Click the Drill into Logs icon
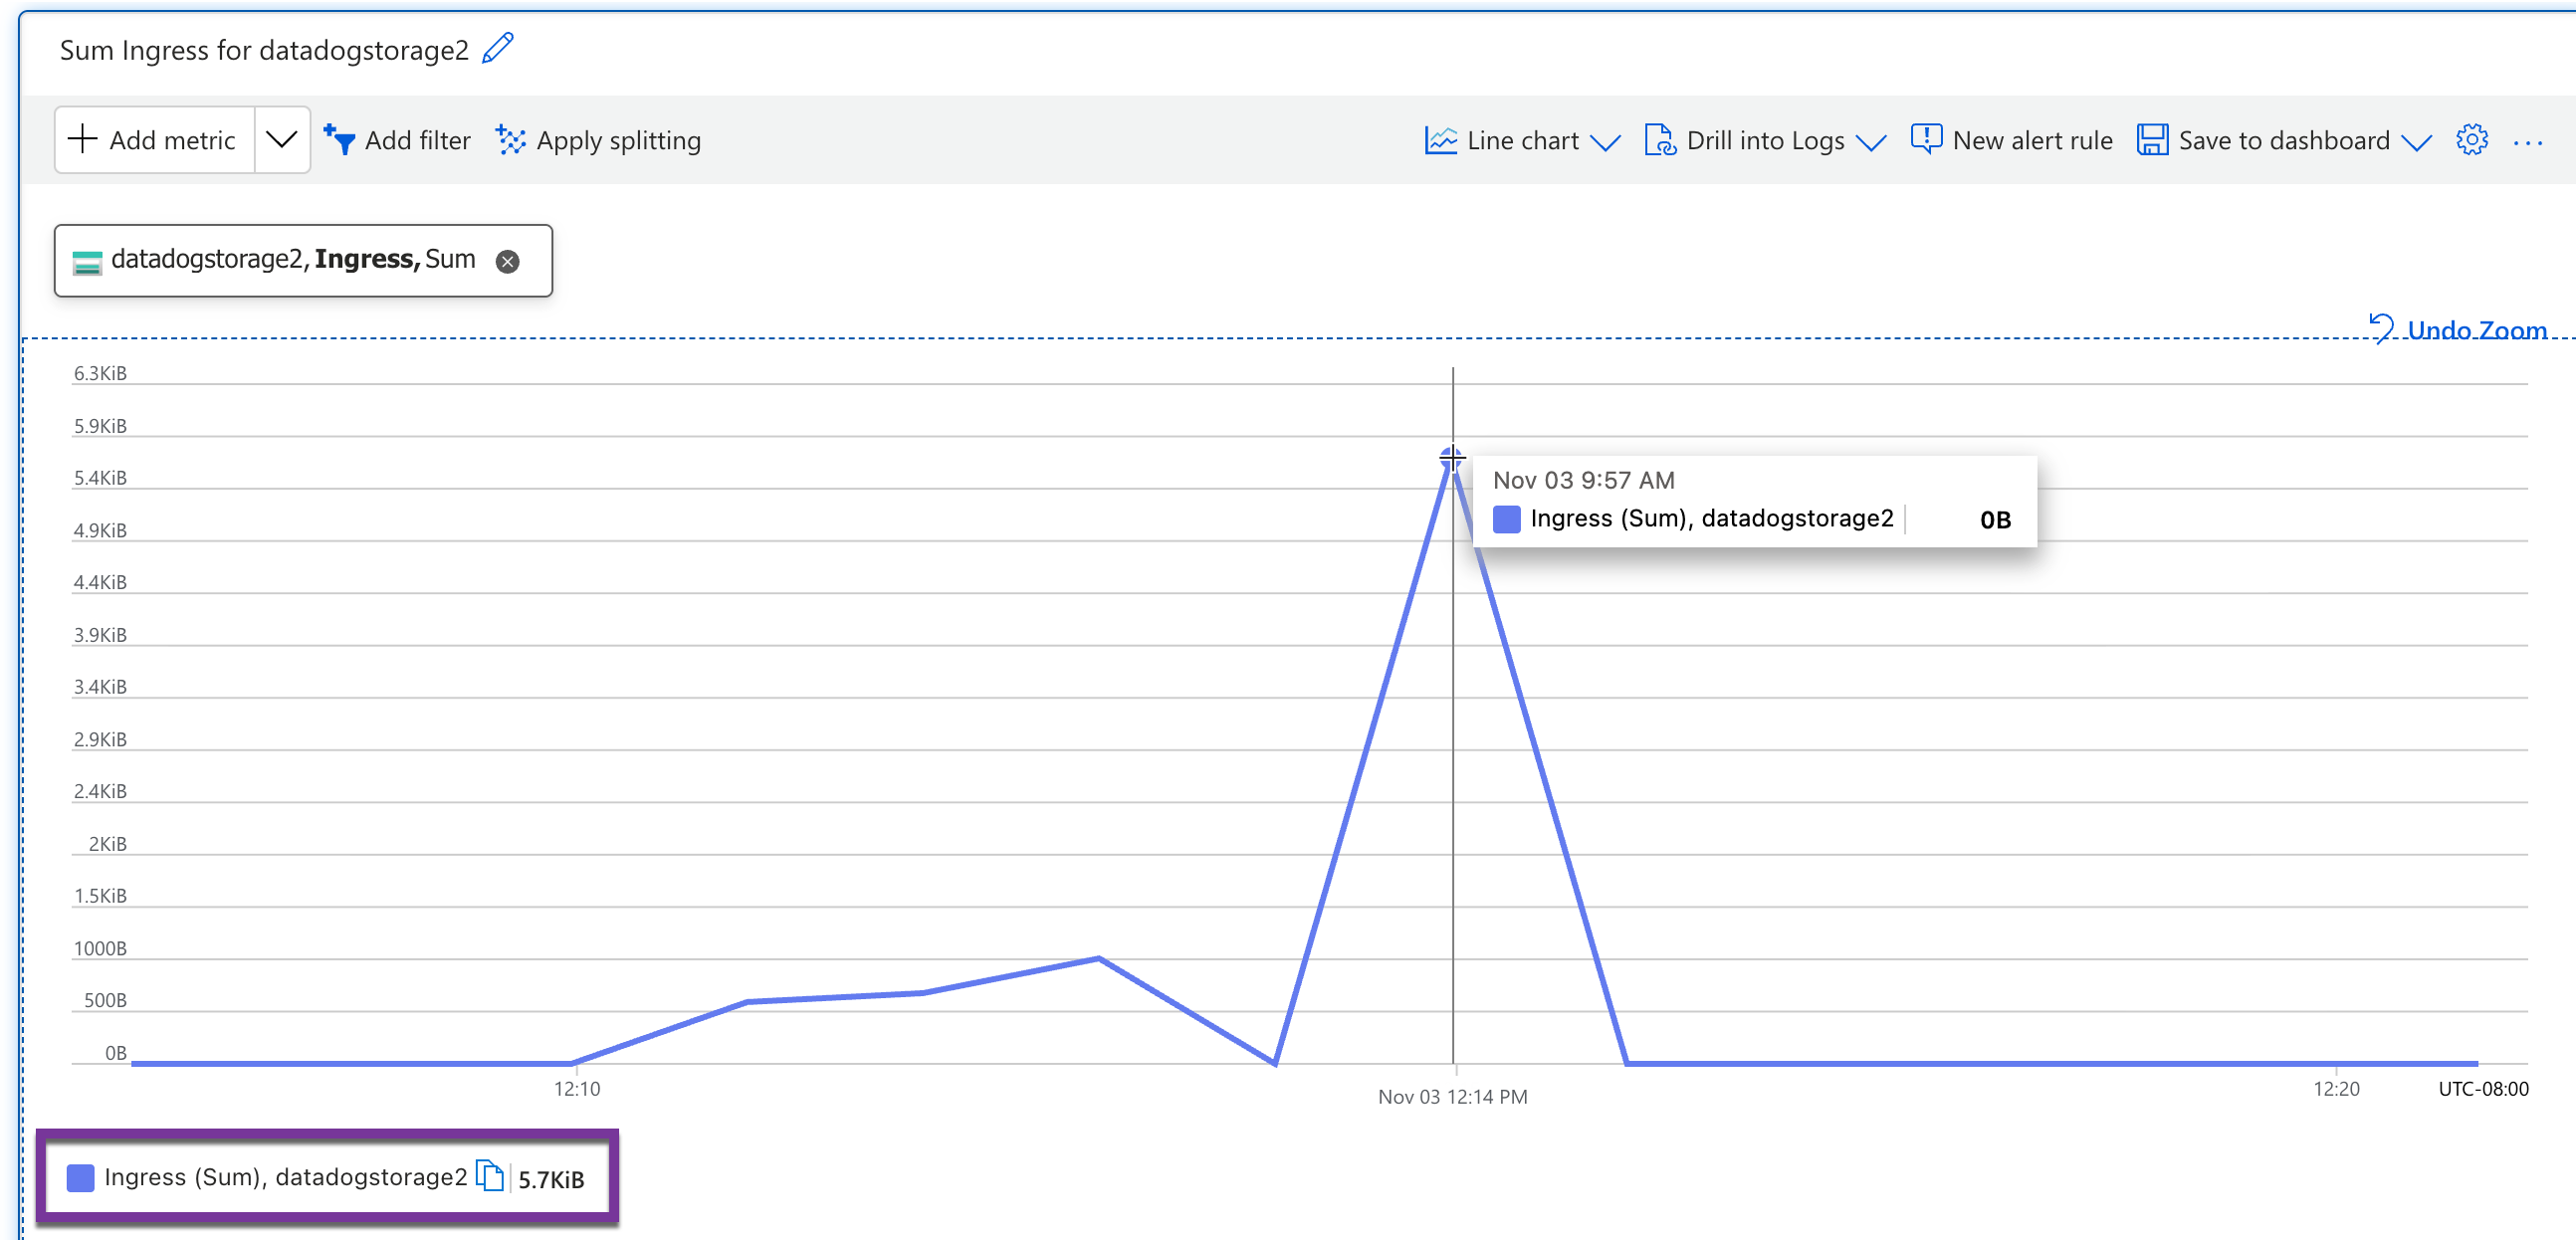Screen dimensions: 2576x1240 pos(1659,140)
